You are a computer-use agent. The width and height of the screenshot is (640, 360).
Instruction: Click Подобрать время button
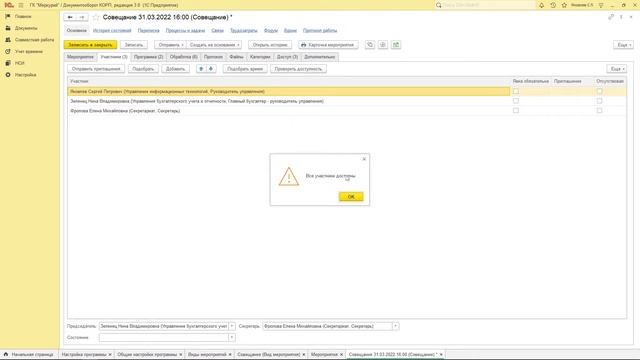245,69
